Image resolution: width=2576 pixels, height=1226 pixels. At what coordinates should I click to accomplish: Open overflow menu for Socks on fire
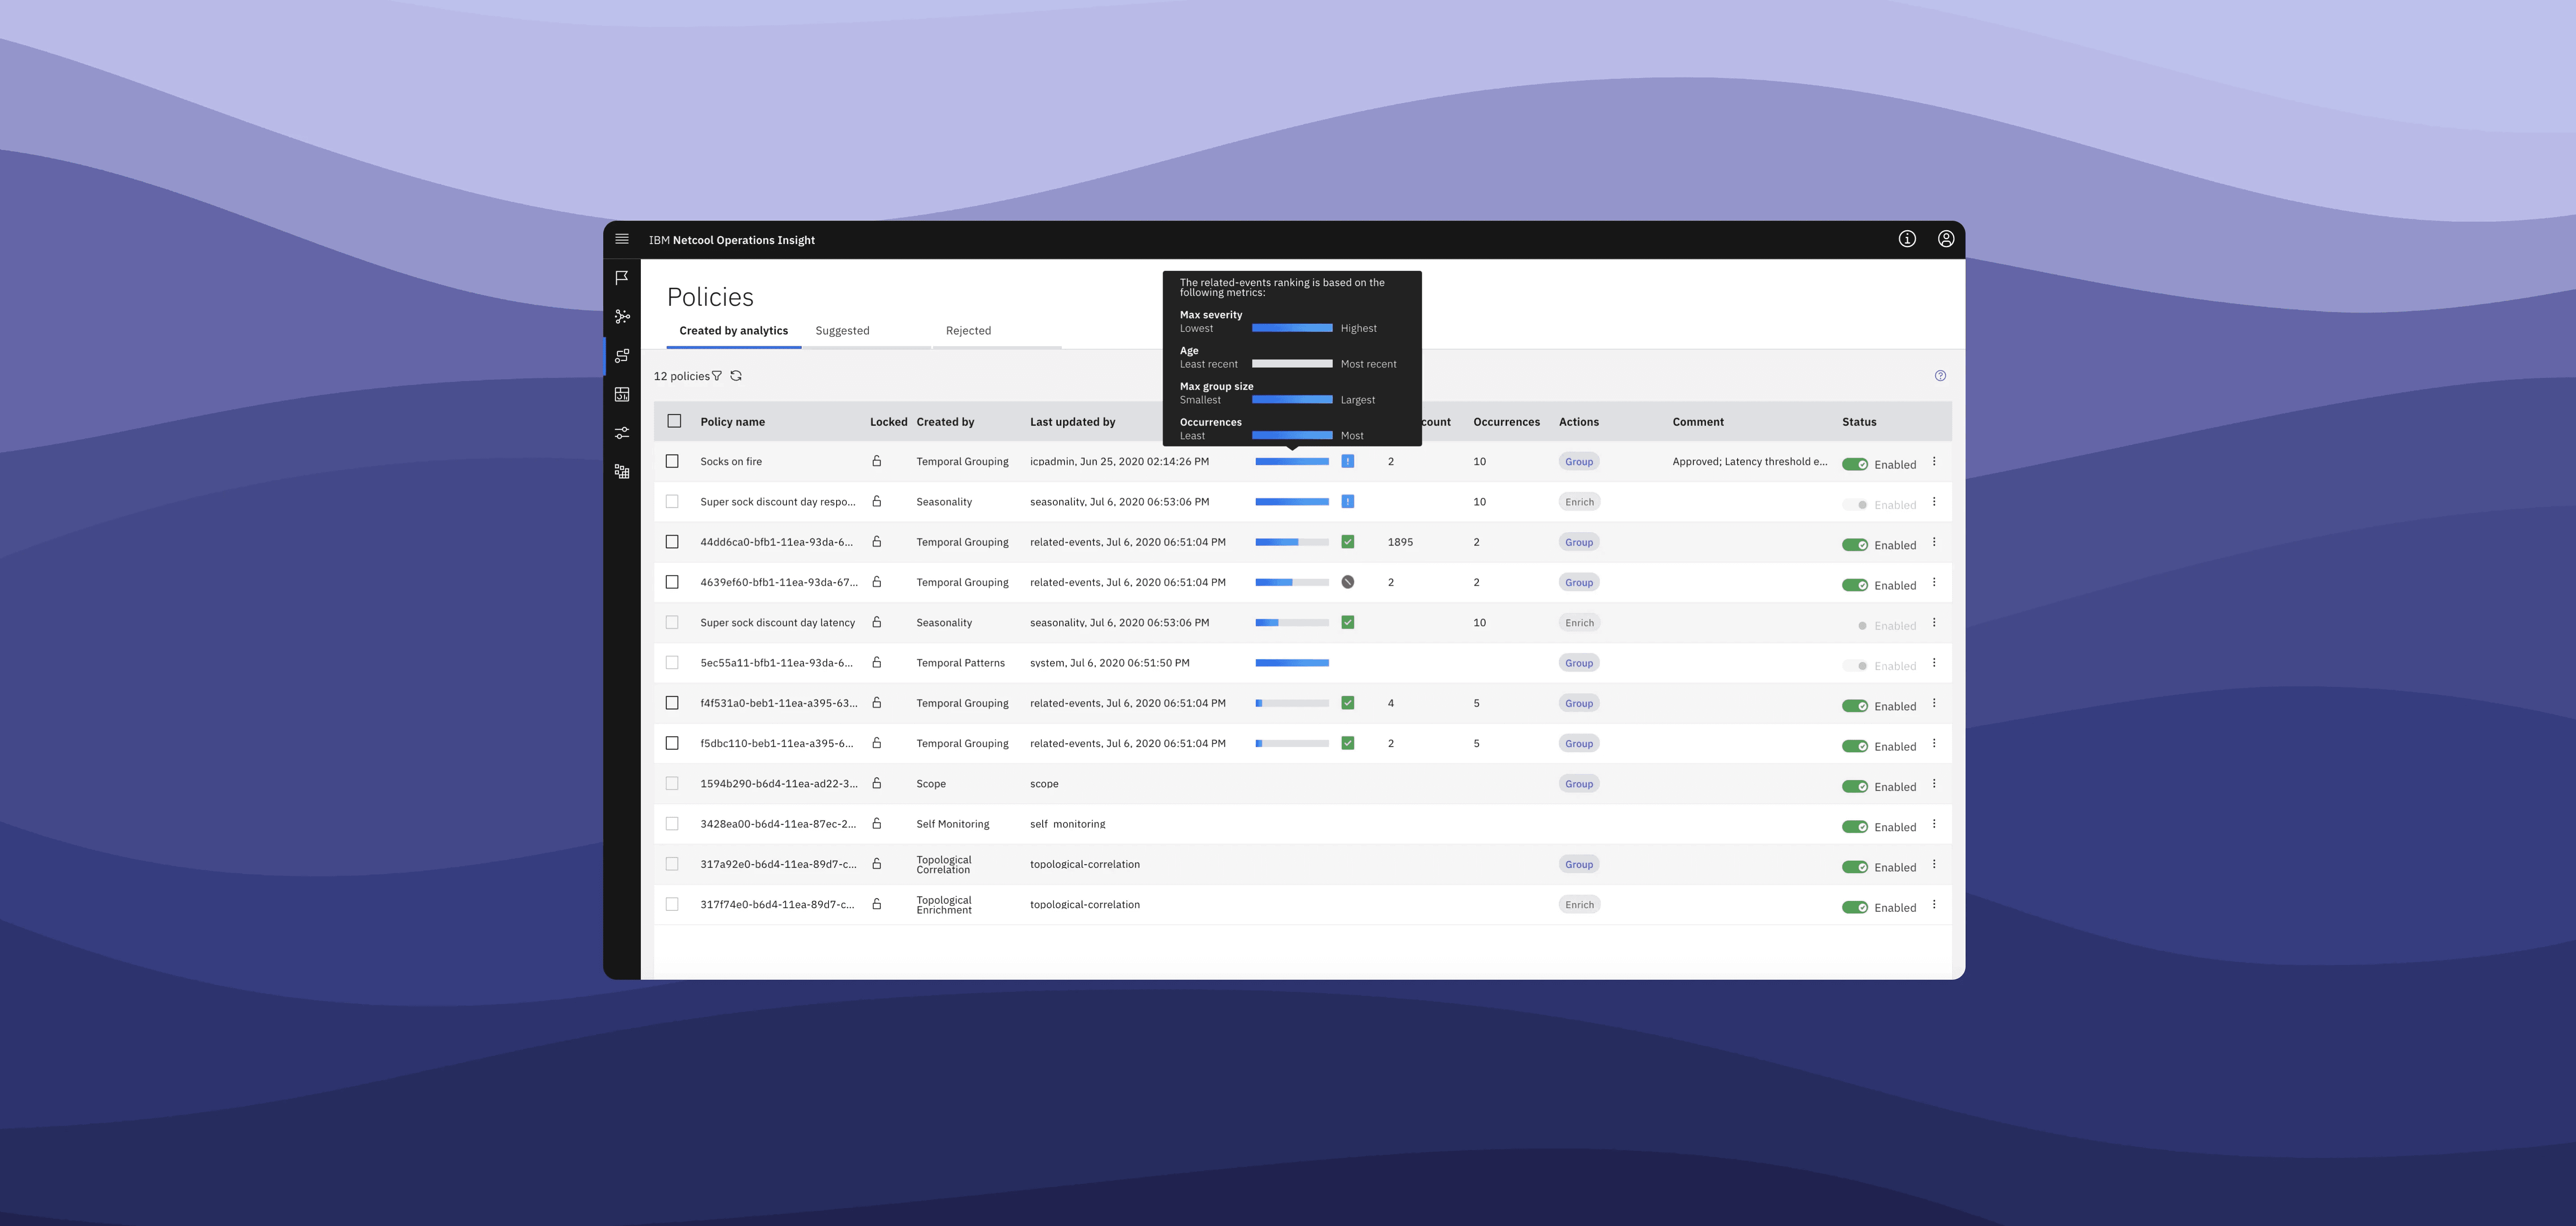(x=1934, y=462)
